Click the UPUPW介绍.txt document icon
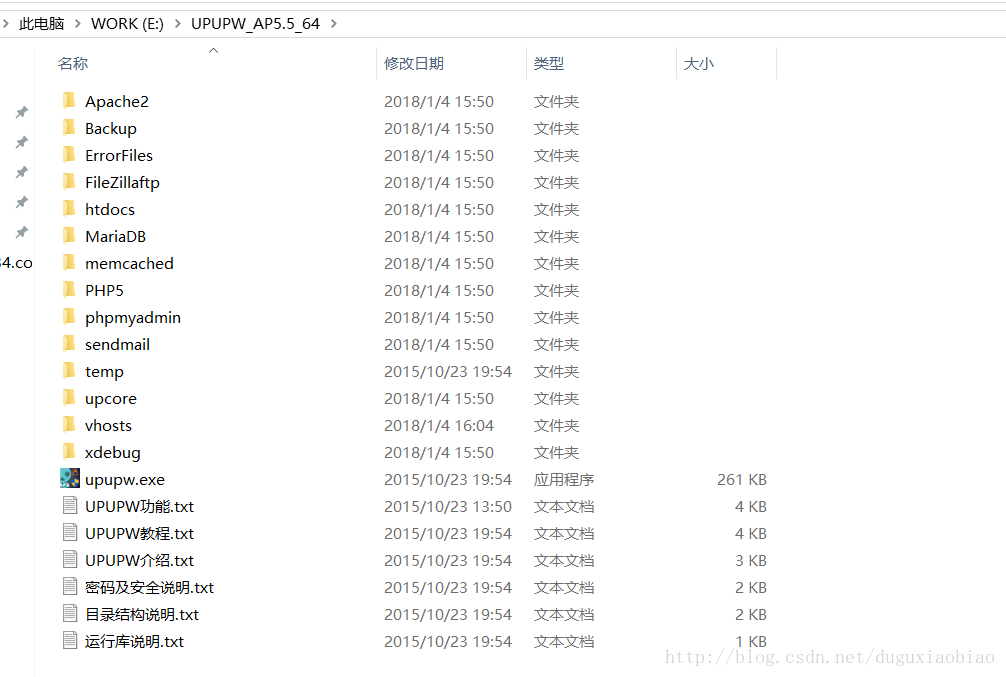 [70, 560]
